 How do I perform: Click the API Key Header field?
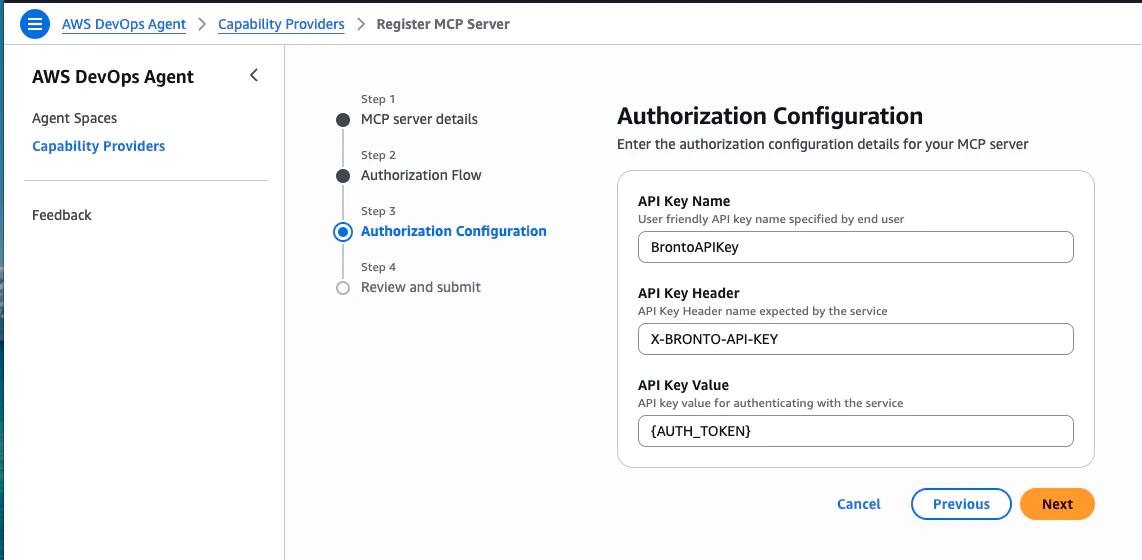point(856,339)
